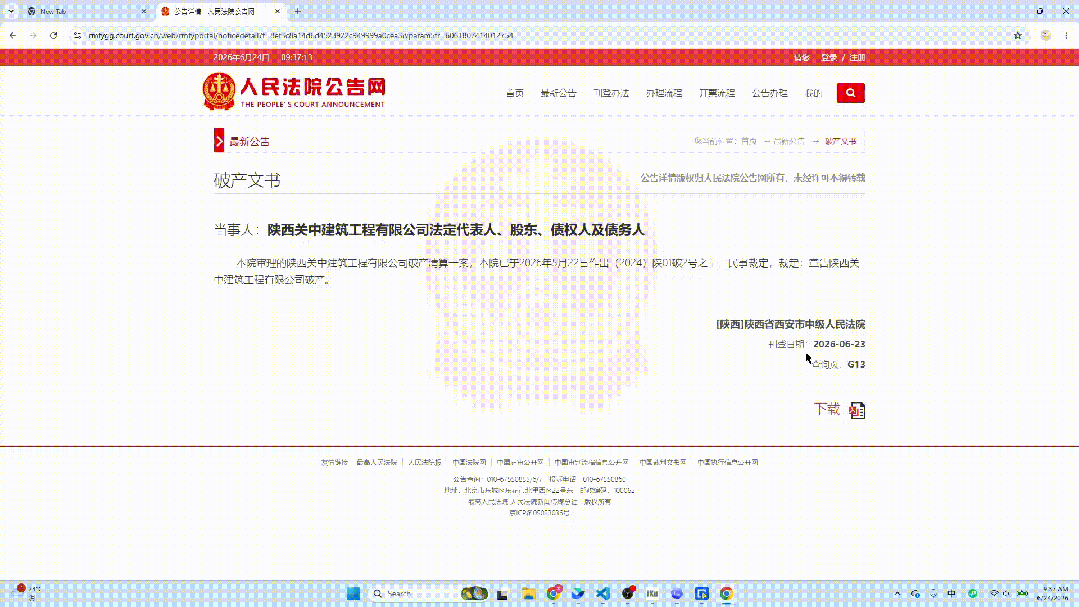Open the 中国法院网 footer link
The image size is (1079, 607).
click(469, 462)
